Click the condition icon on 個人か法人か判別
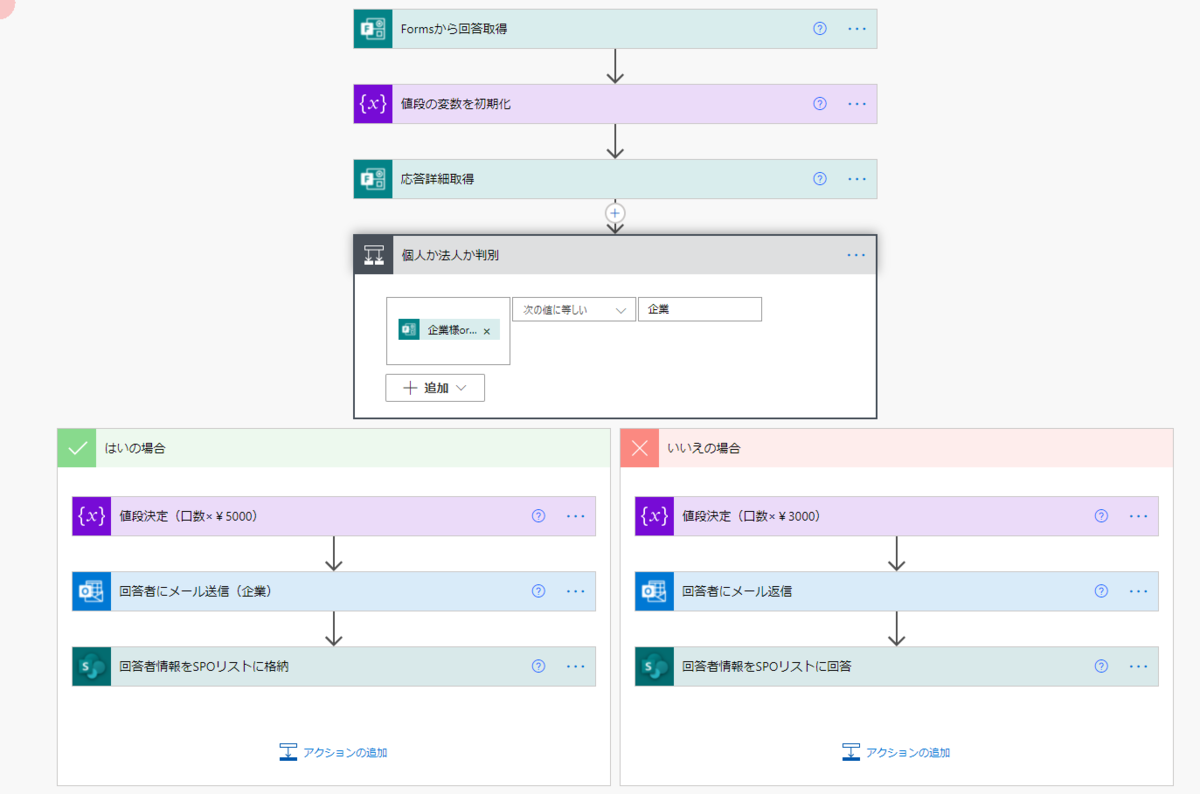This screenshot has height=794, width=1200. (374, 255)
